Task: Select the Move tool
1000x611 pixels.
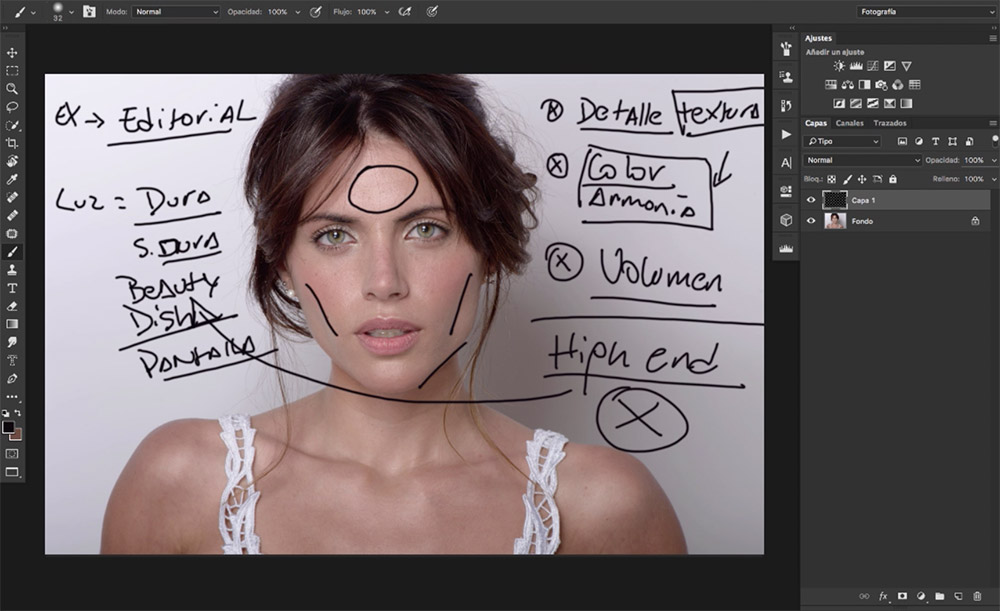Action: coord(12,53)
